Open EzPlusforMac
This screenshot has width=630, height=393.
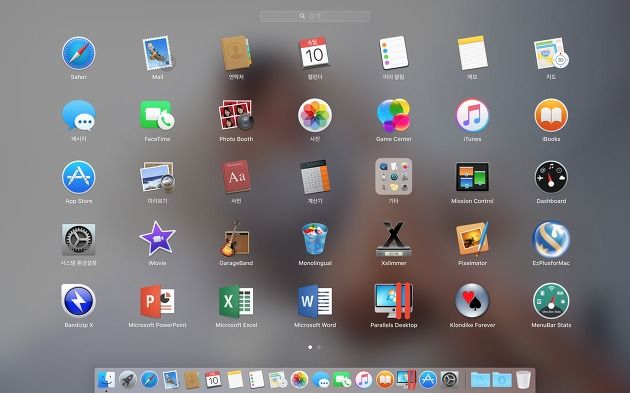pos(551,239)
